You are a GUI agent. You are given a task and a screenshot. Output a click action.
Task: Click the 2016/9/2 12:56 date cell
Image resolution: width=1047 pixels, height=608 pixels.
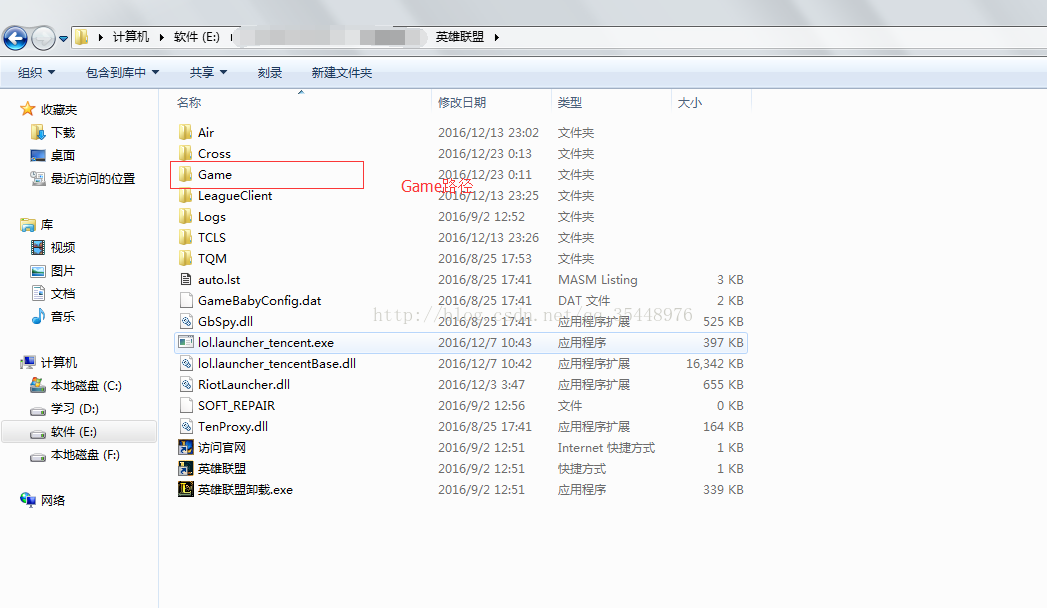coord(481,406)
